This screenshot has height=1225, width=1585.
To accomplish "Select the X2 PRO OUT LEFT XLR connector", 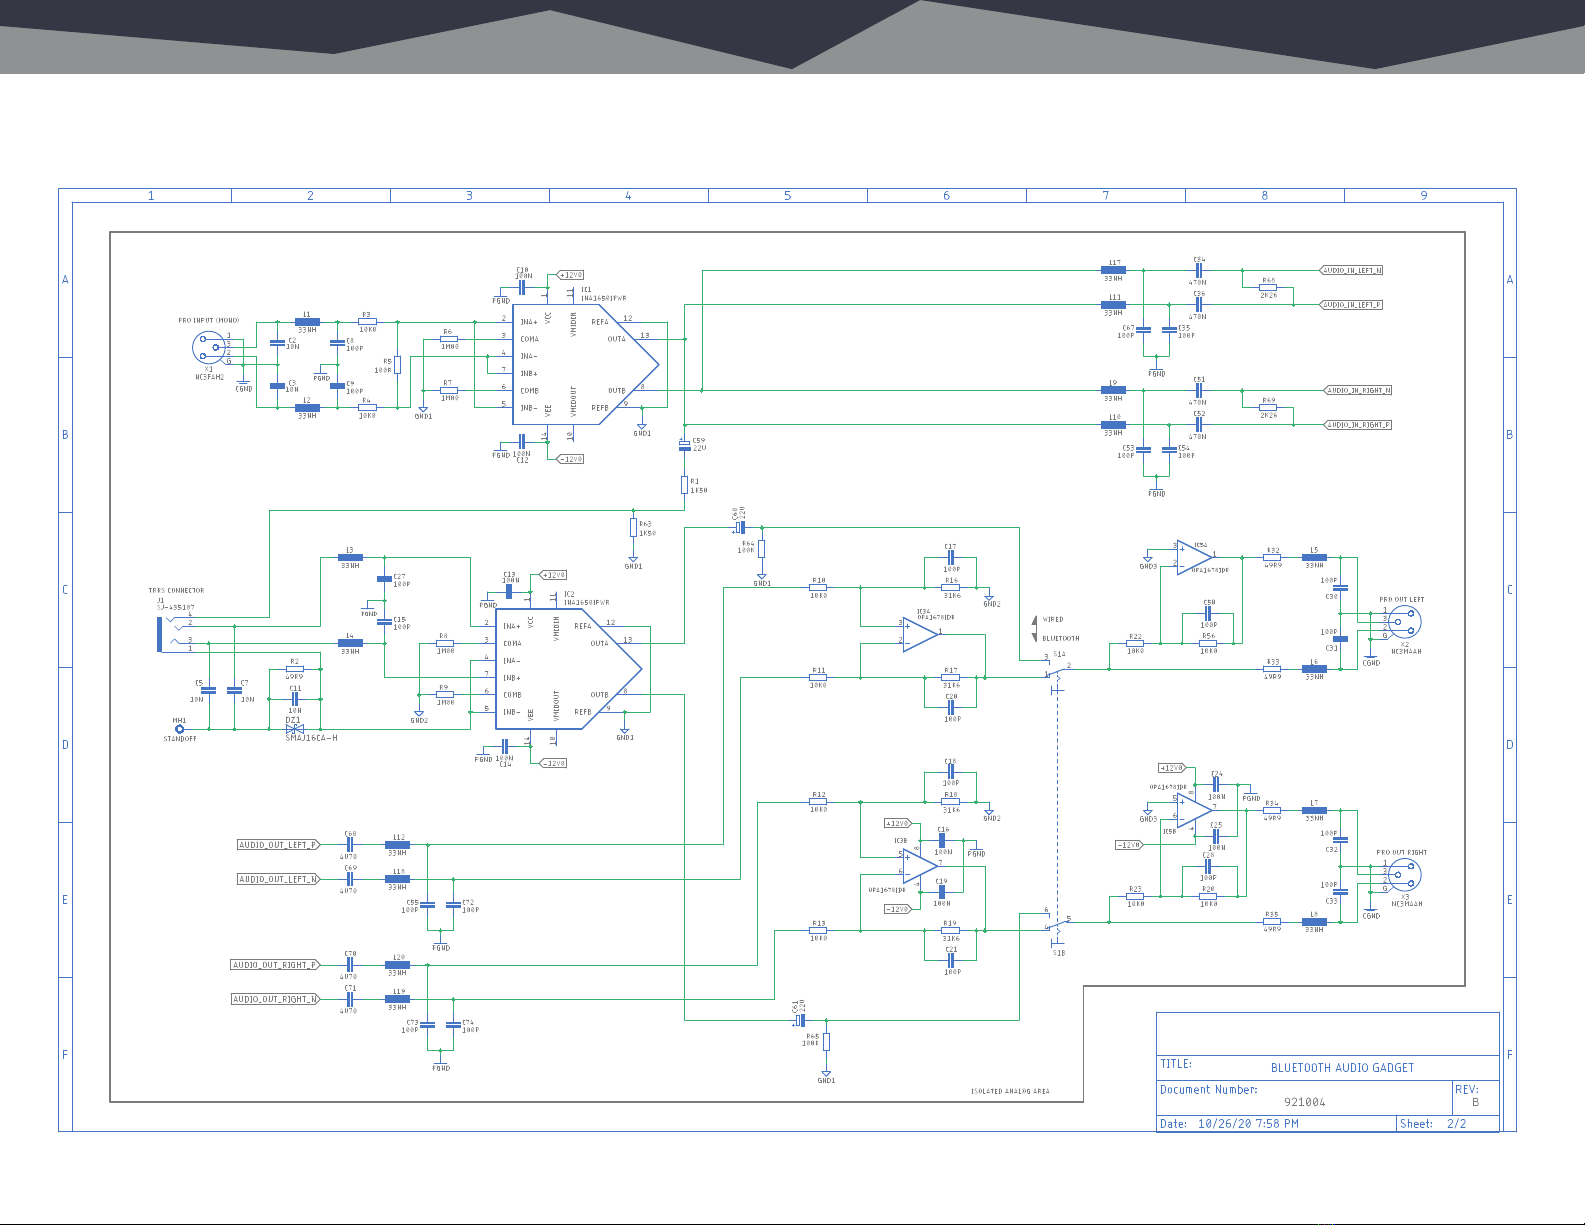I will point(1406,623).
